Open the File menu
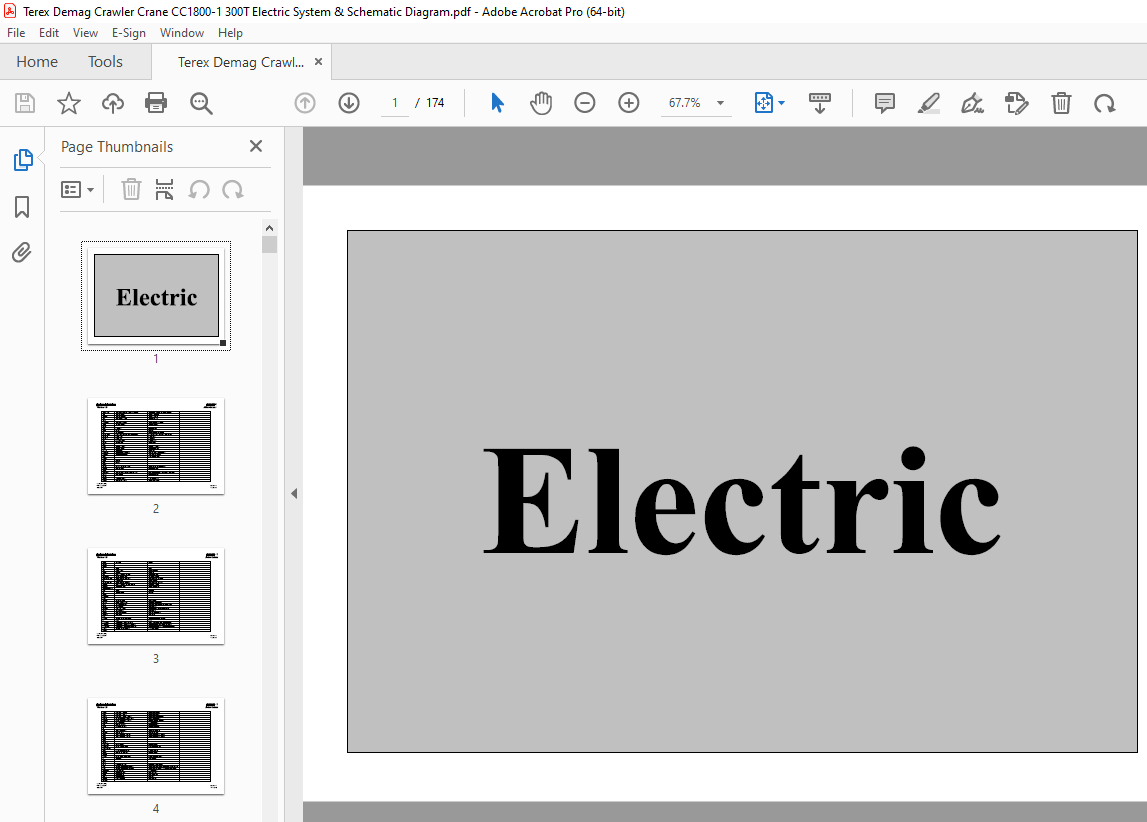The height and width of the screenshot is (822, 1147). 16,33
